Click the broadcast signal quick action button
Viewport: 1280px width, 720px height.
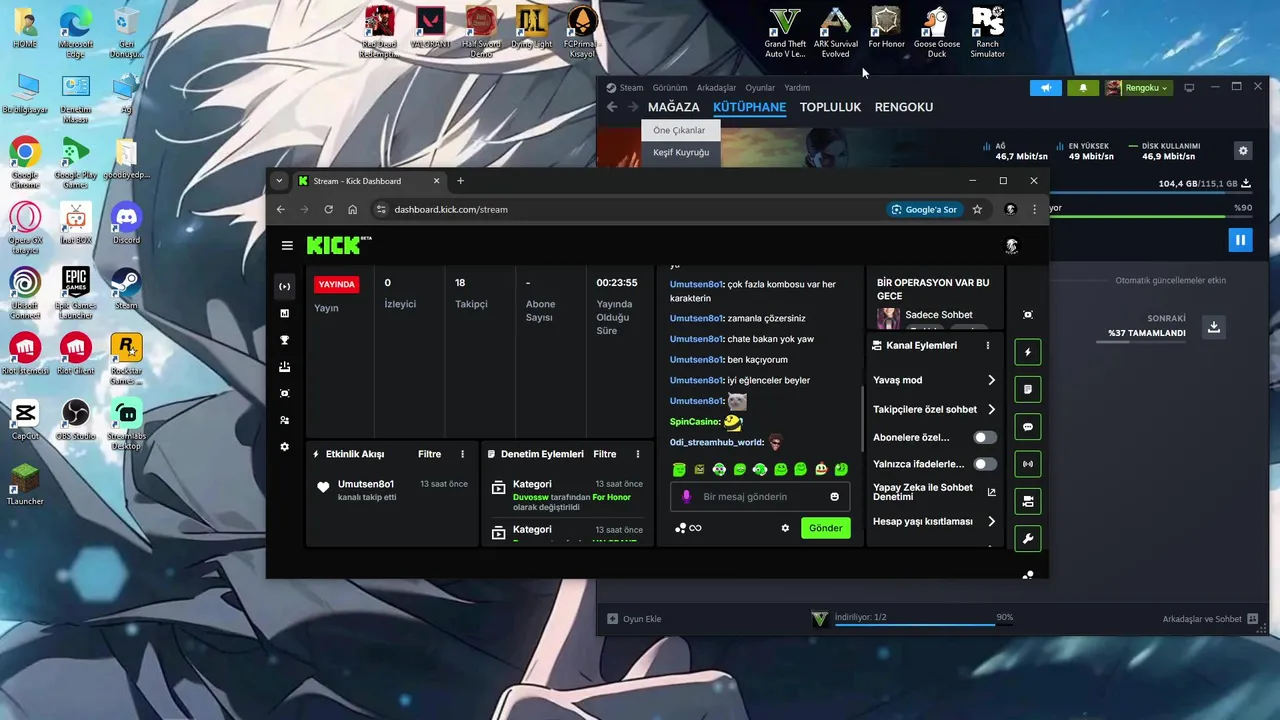[1027, 464]
